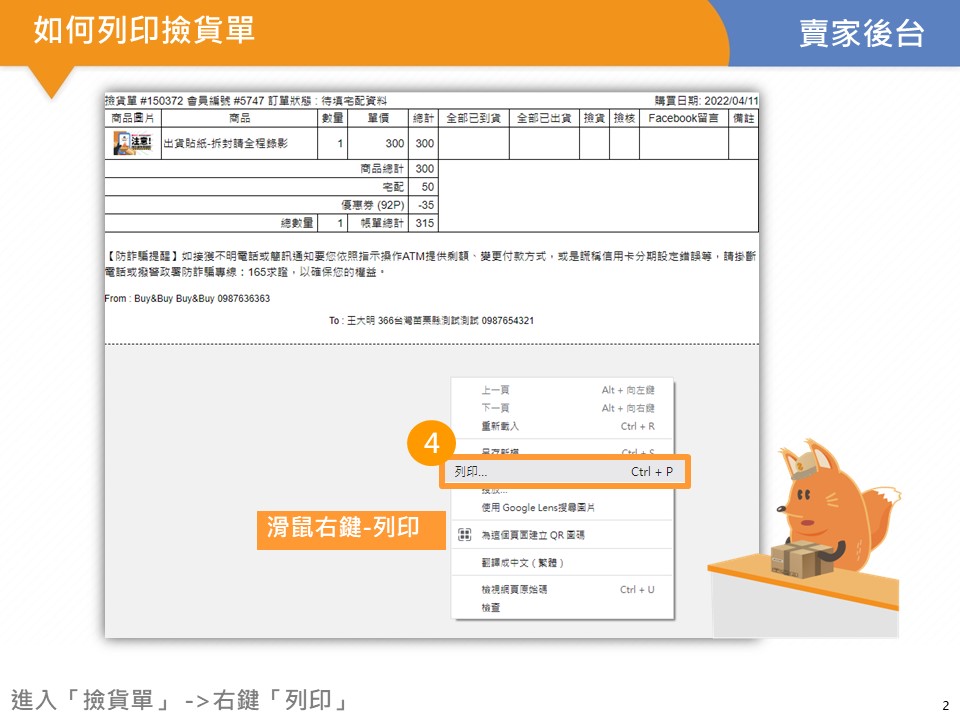Click the Facebook留言 column header

(683, 118)
